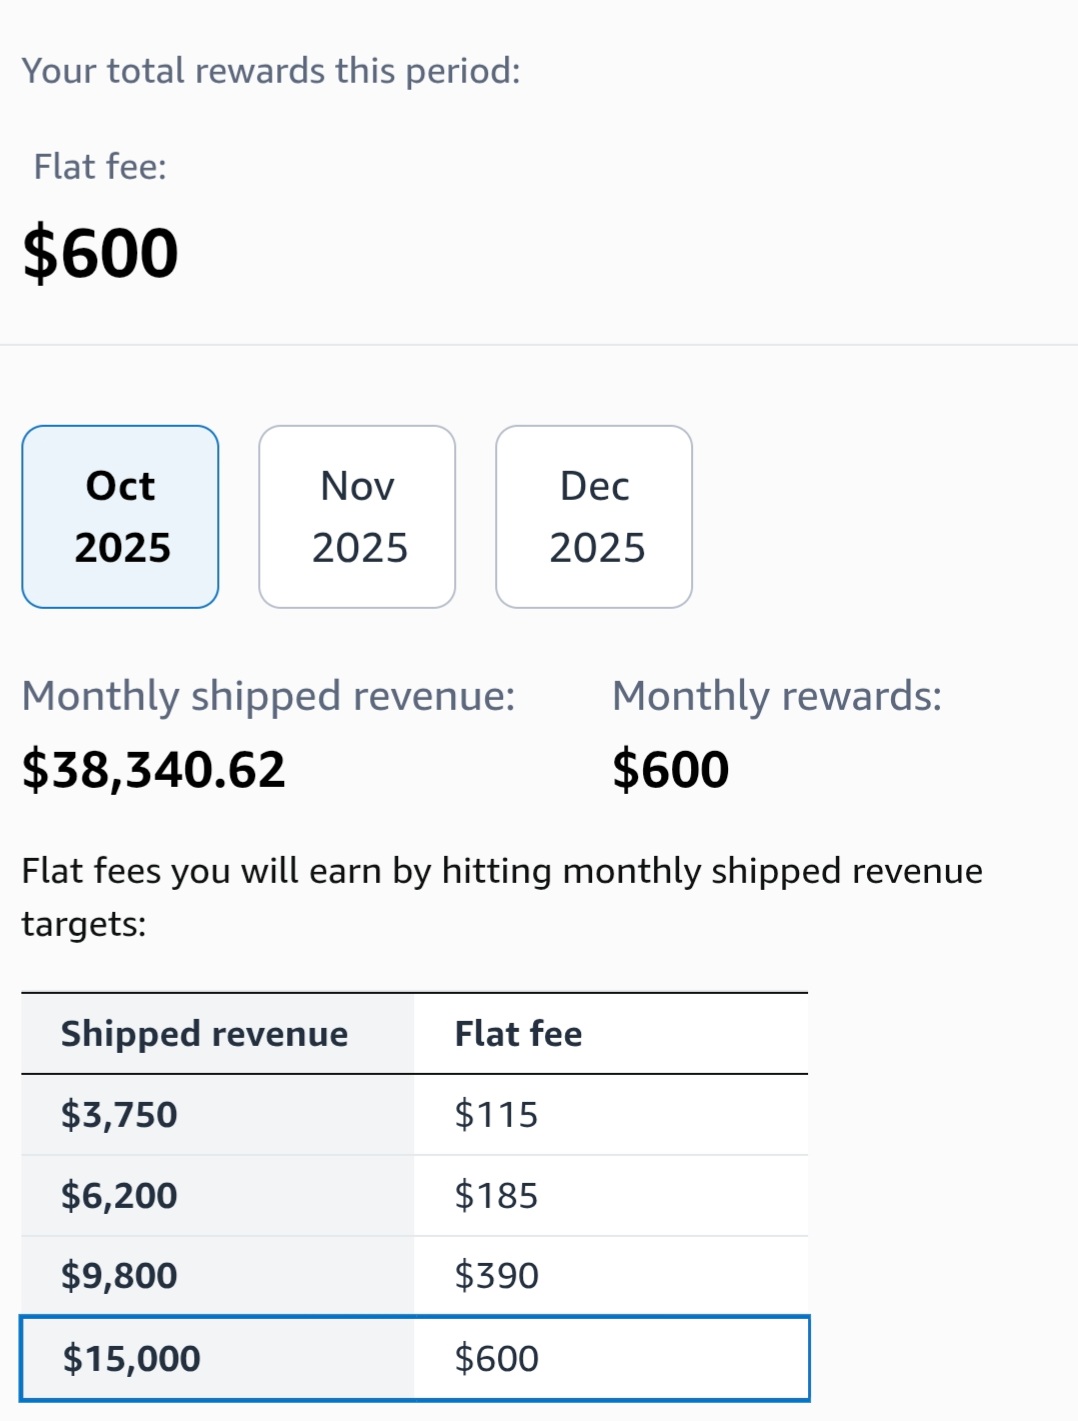Switch to the Nov 2025 tab
This screenshot has height=1421, width=1078.
coord(357,517)
